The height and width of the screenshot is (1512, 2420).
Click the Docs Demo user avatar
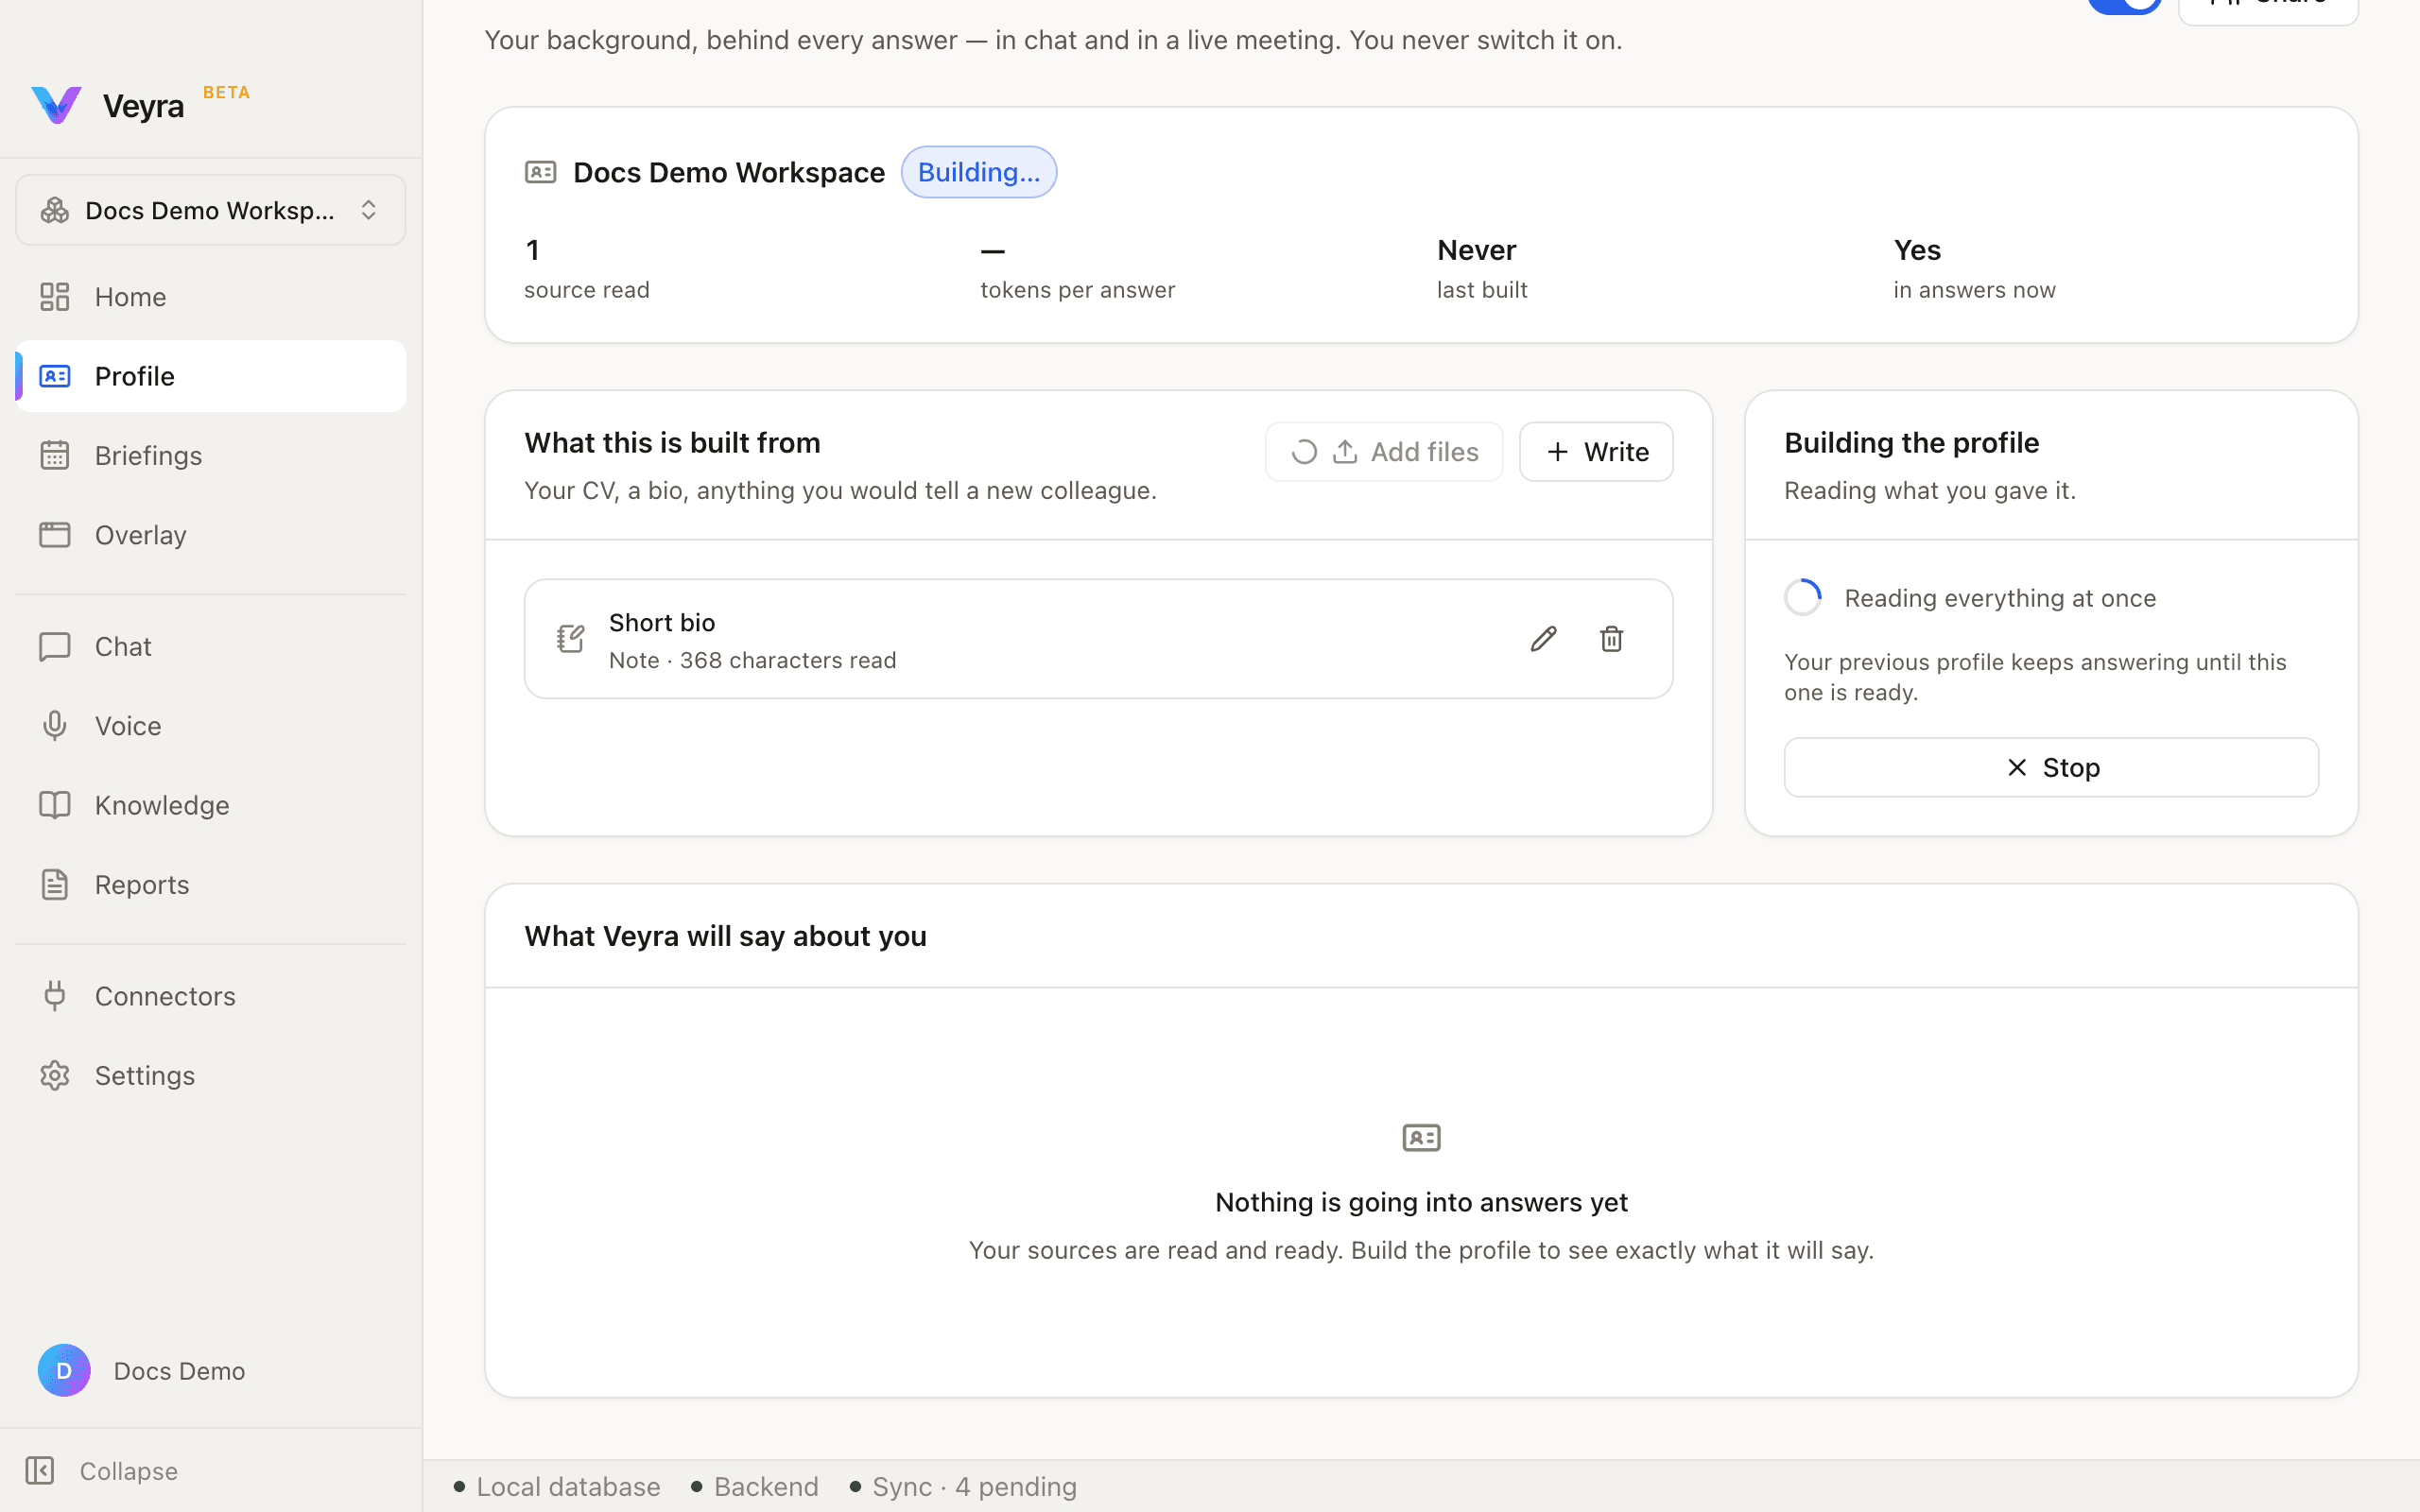click(64, 1370)
